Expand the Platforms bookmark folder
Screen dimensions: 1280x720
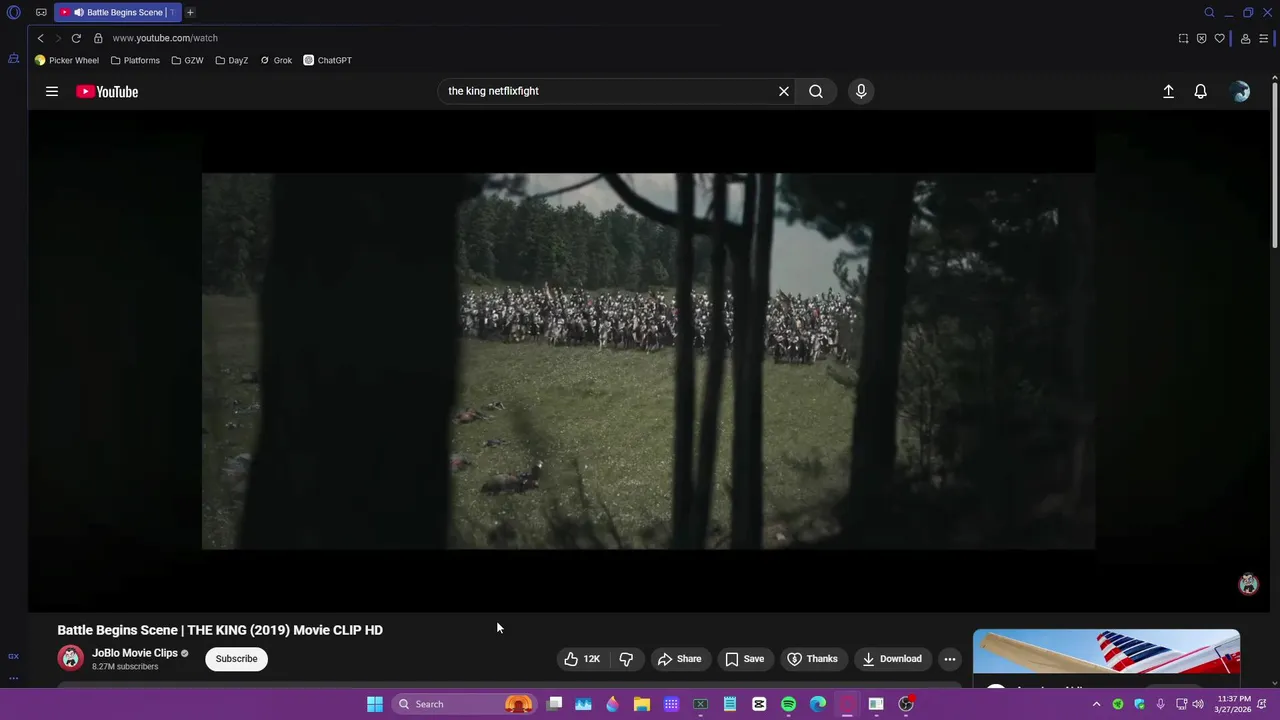[135, 60]
